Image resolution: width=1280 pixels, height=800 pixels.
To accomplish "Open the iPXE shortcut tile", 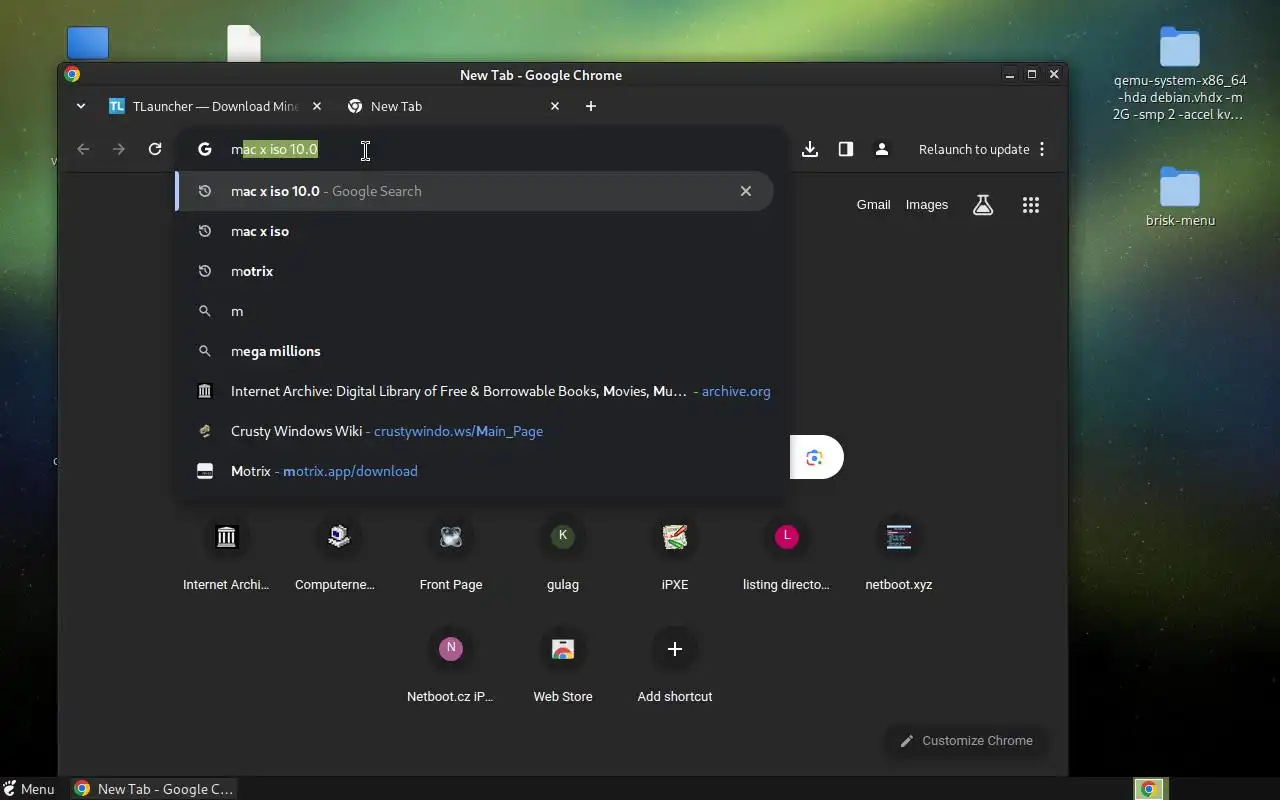I will point(675,554).
